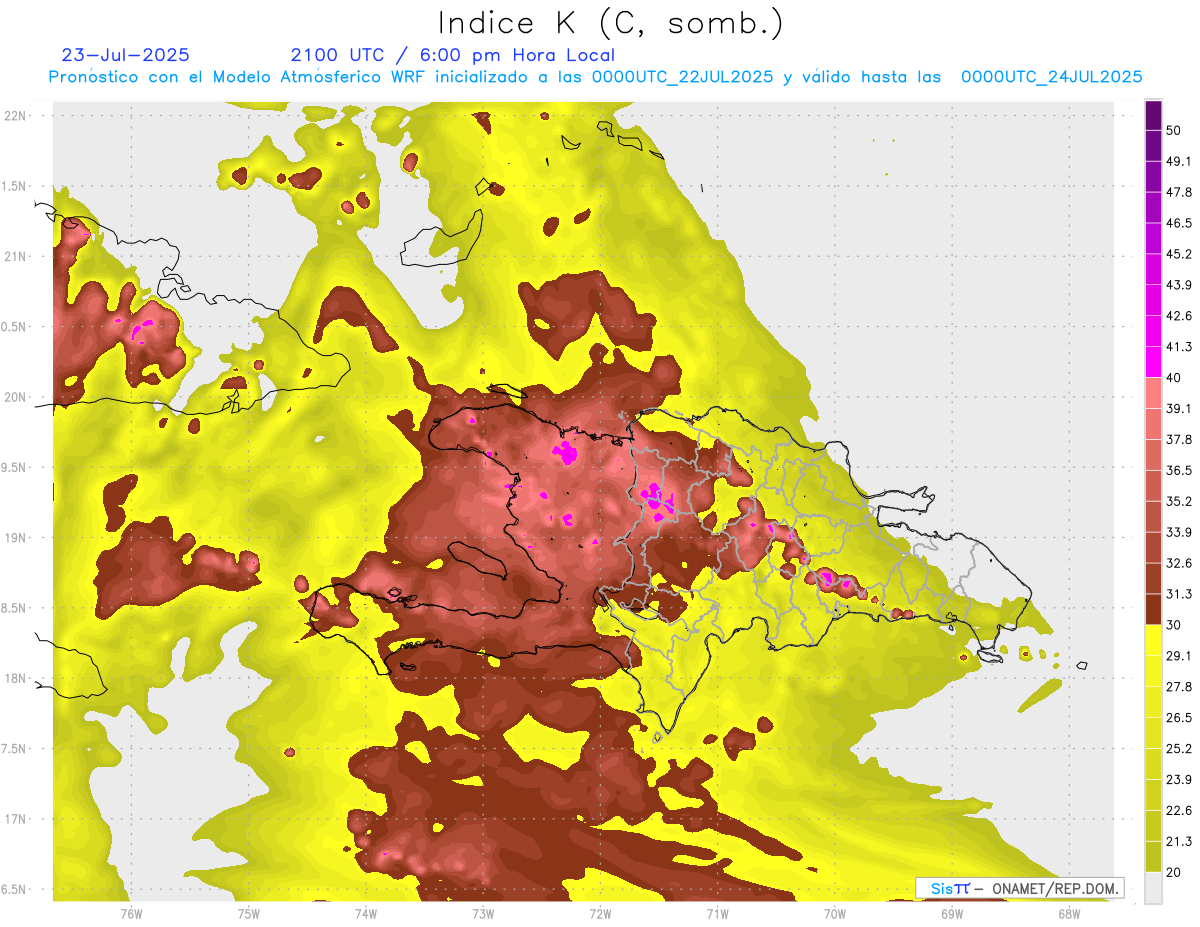Click the title "Indice K (C, somb.)"
This screenshot has height=927, width=1200.
click(x=610, y=23)
